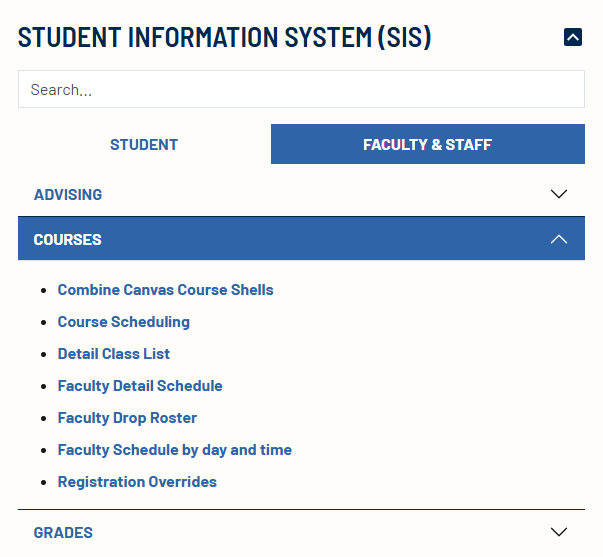The width and height of the screenshot is (603, 557).
Task: Go to Detail Class List
Action: click(114, 354)
